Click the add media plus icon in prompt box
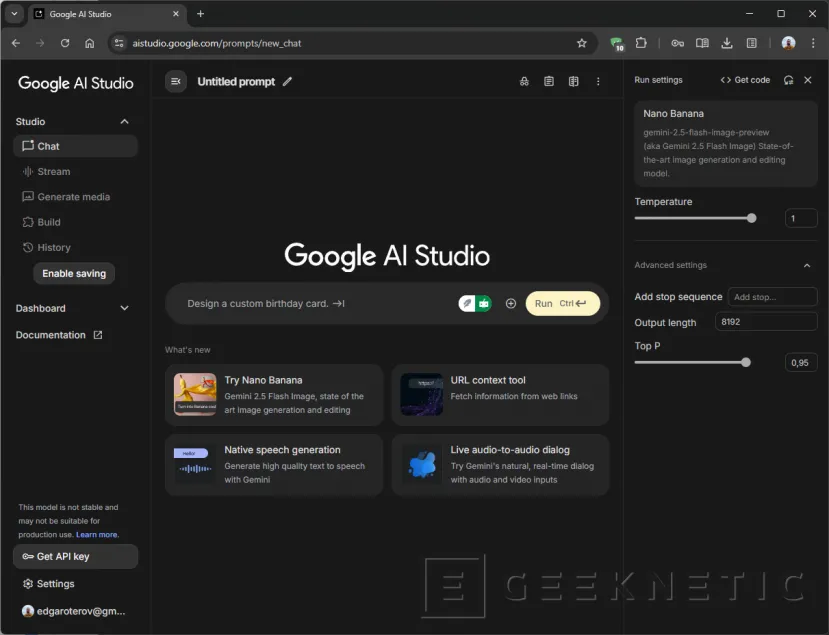The image size is (829, 635). tap(511, 303)
